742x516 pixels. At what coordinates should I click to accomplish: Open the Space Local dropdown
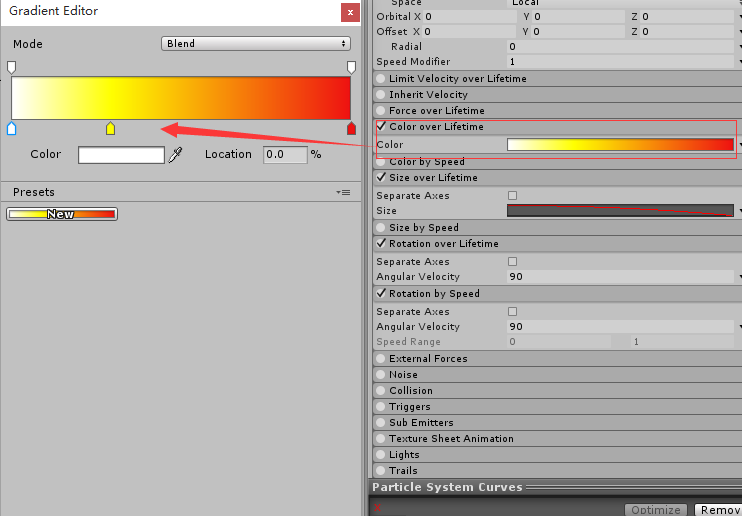[624, 3]
